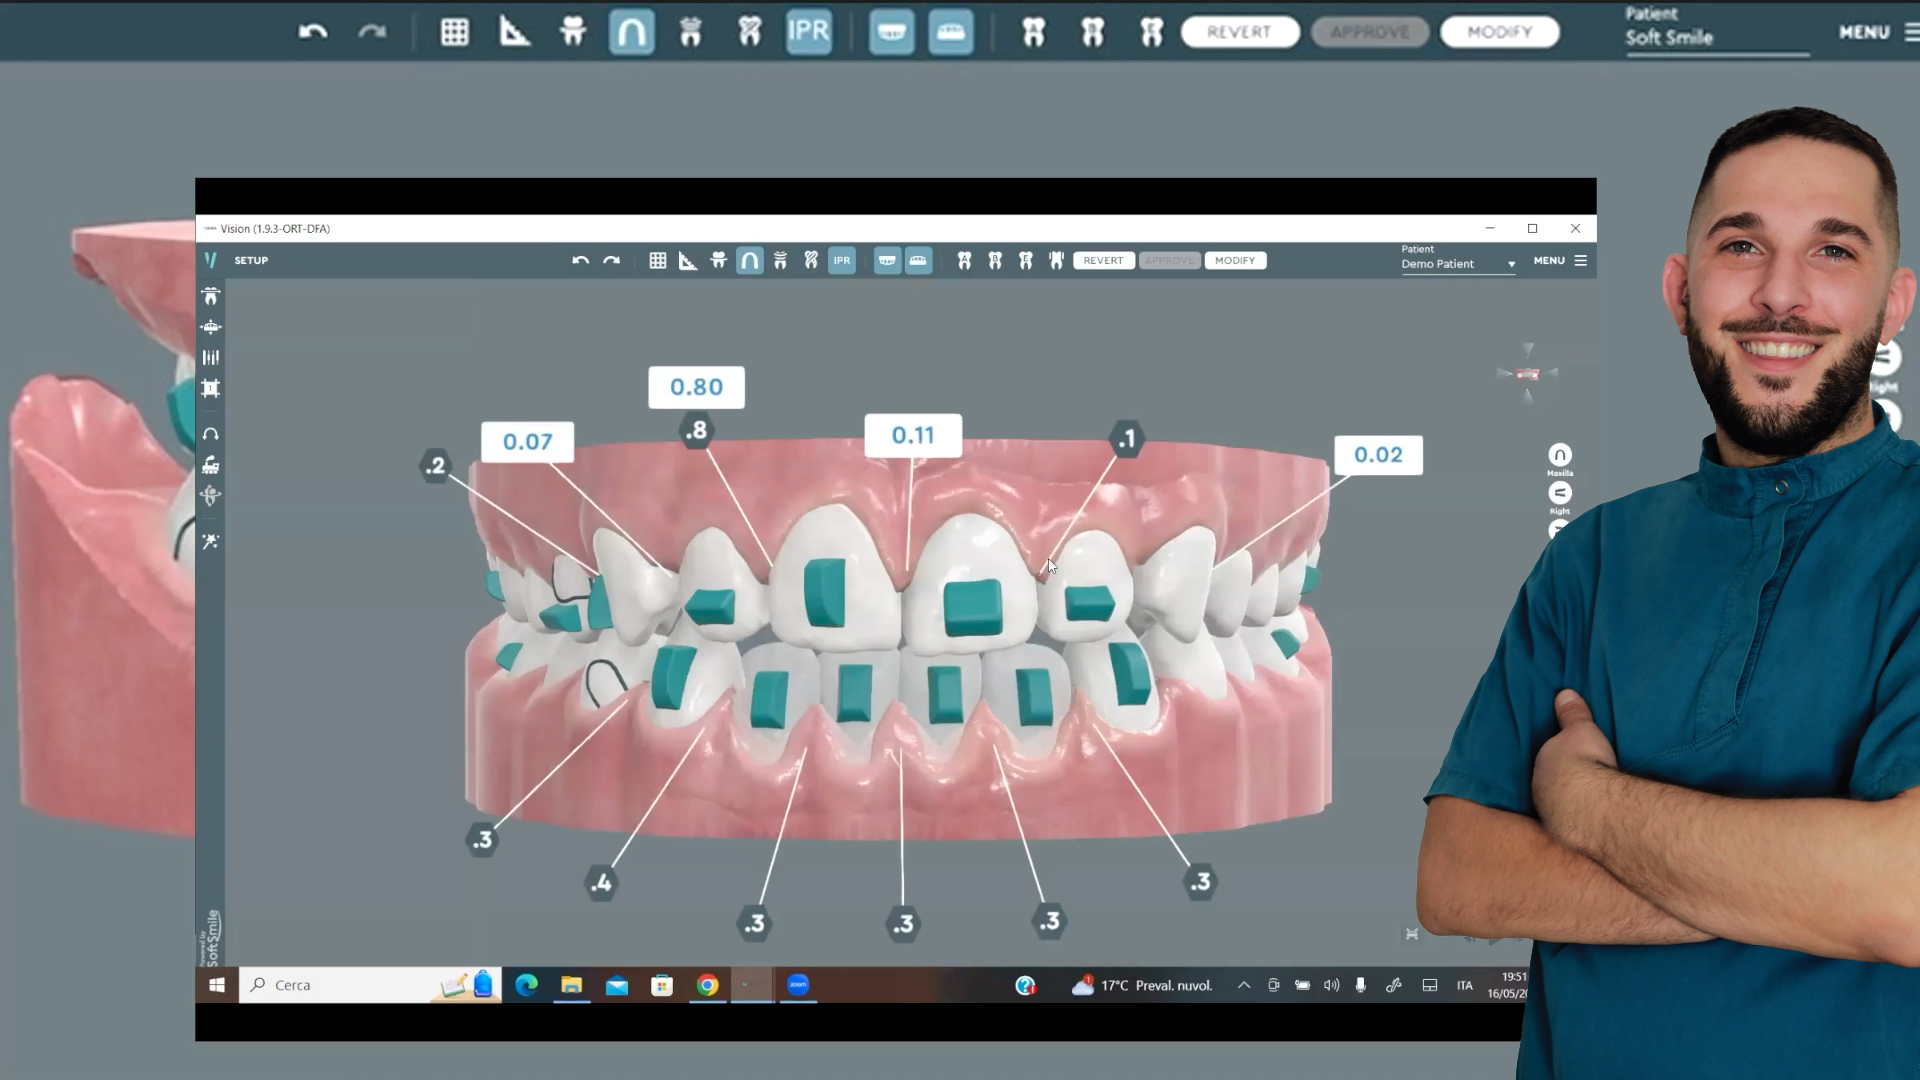Click the large REVERT button at top
1920x1080 pixels.
(x=1240, y=32)
